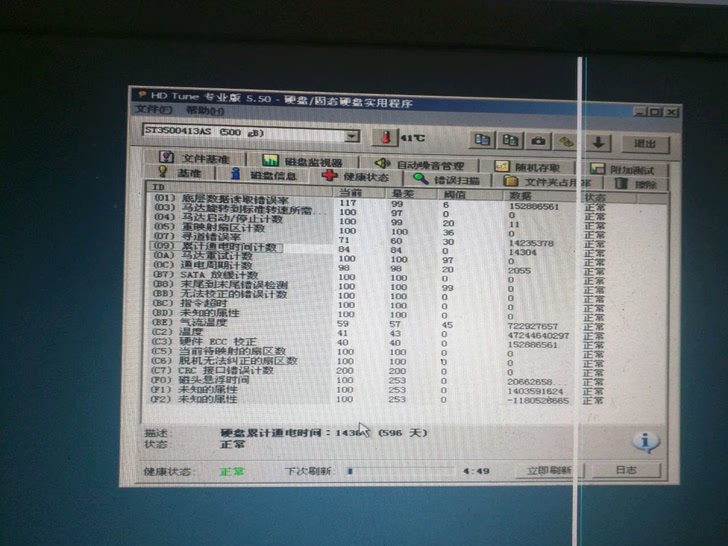Click the 状态 column header

tap(609, 198)
